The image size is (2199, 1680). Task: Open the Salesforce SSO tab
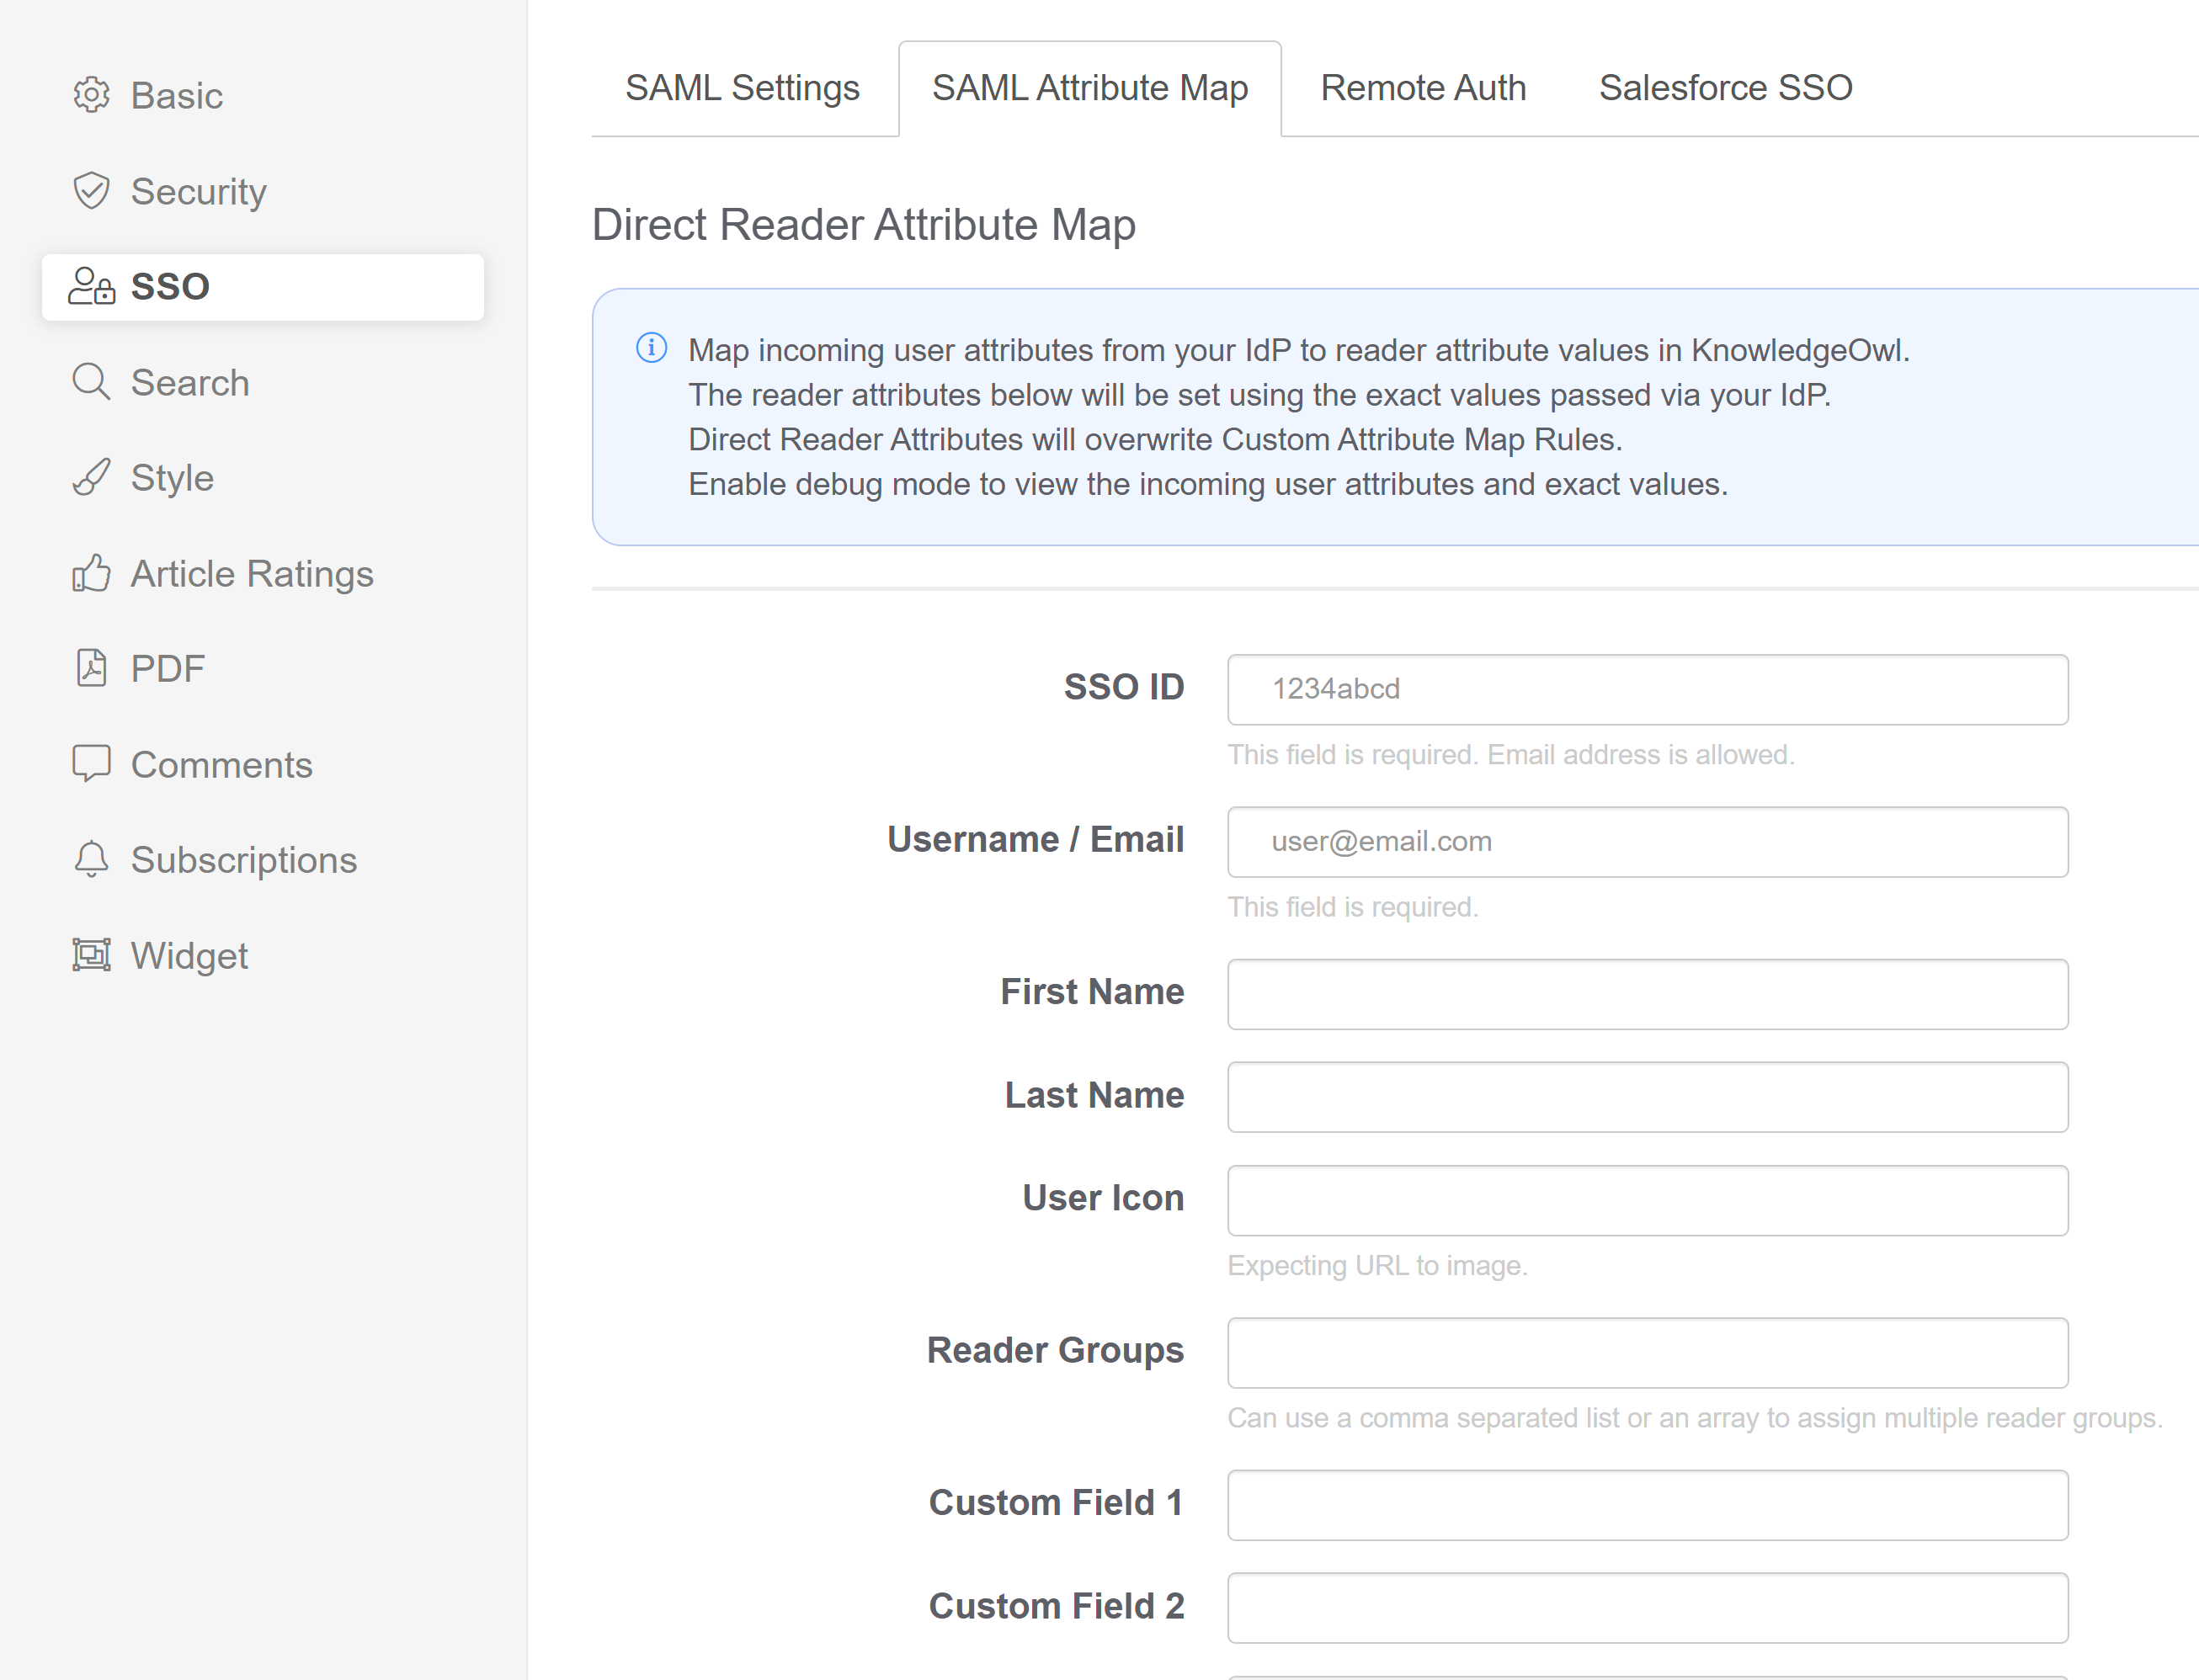1725,88
